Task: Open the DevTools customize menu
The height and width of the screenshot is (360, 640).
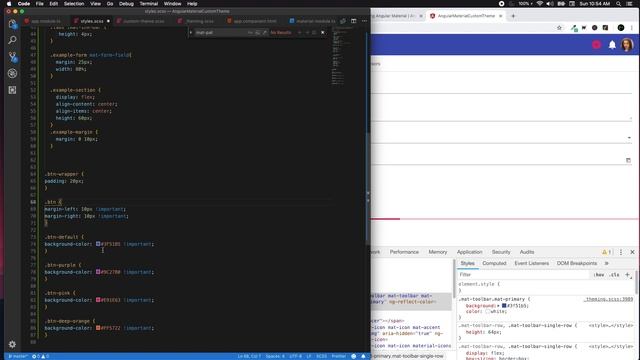Action: (x=621, y=252)
